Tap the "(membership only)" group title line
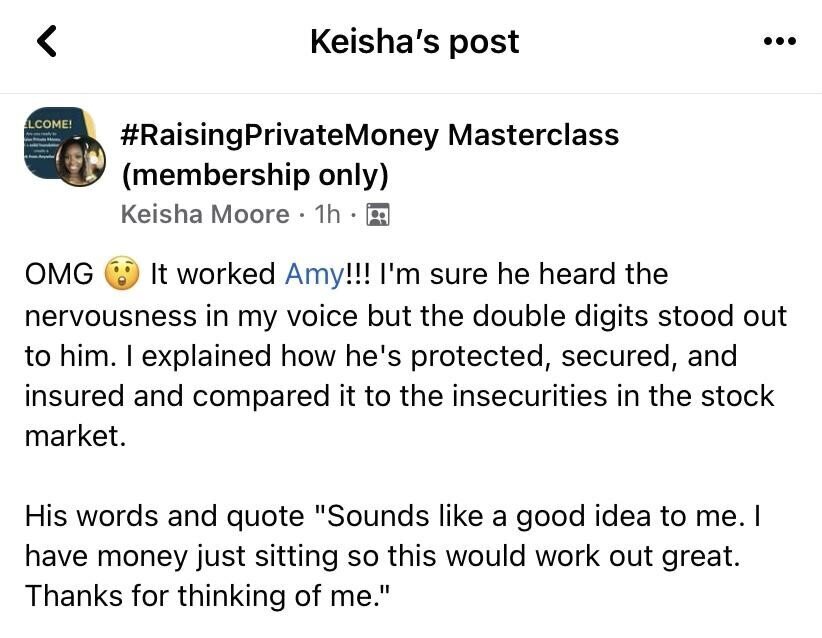Viewport: 822px width, 638px height. click(253, 175)
